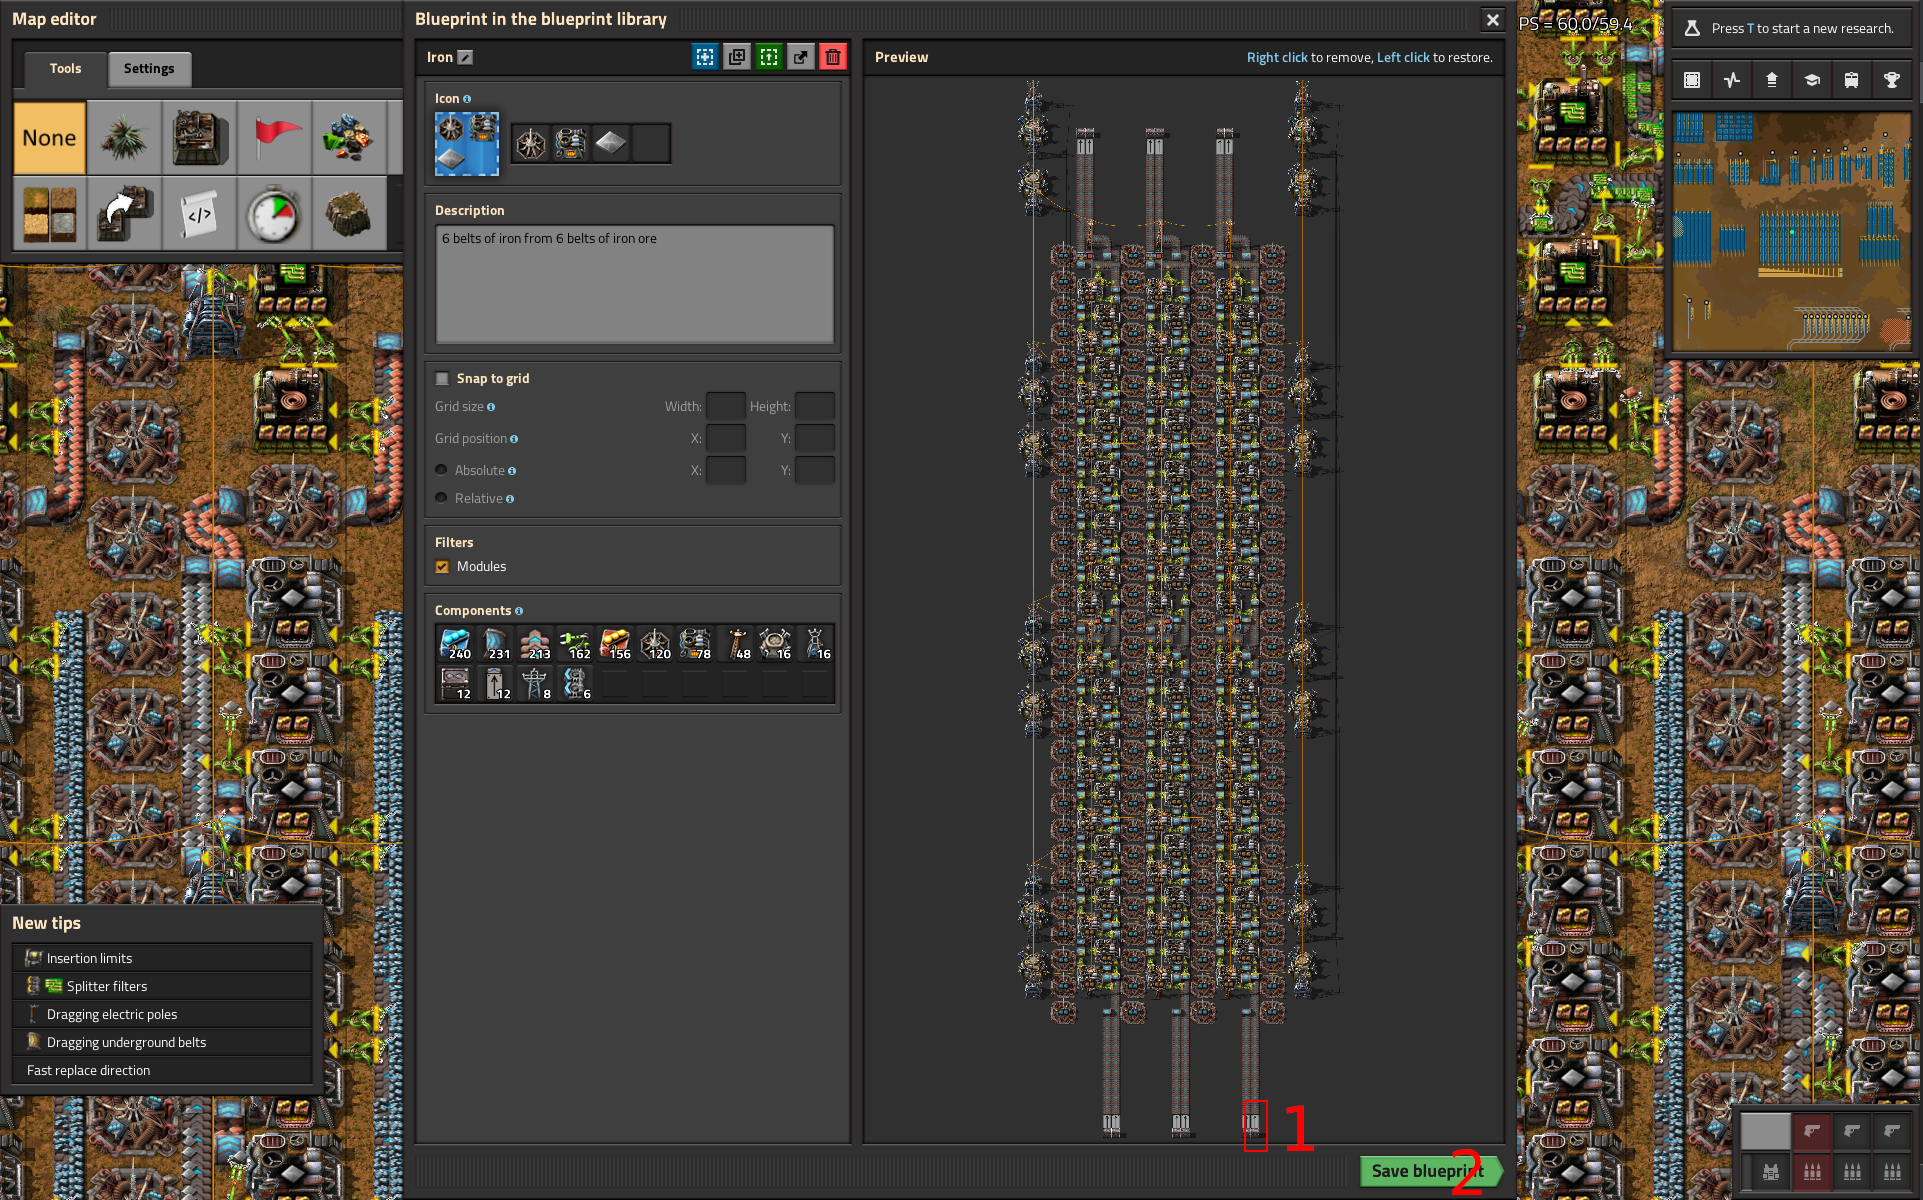Image resolution: width=1923 pixels, height=1200 pixels.
Task: Click the grid Width input field
Action: (x=726, y=406)
